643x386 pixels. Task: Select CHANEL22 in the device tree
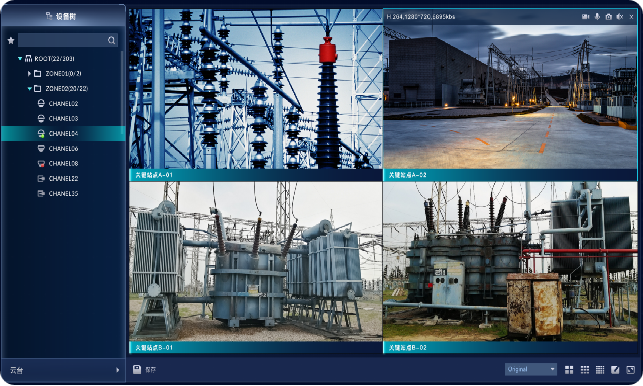tap(64, 178)
